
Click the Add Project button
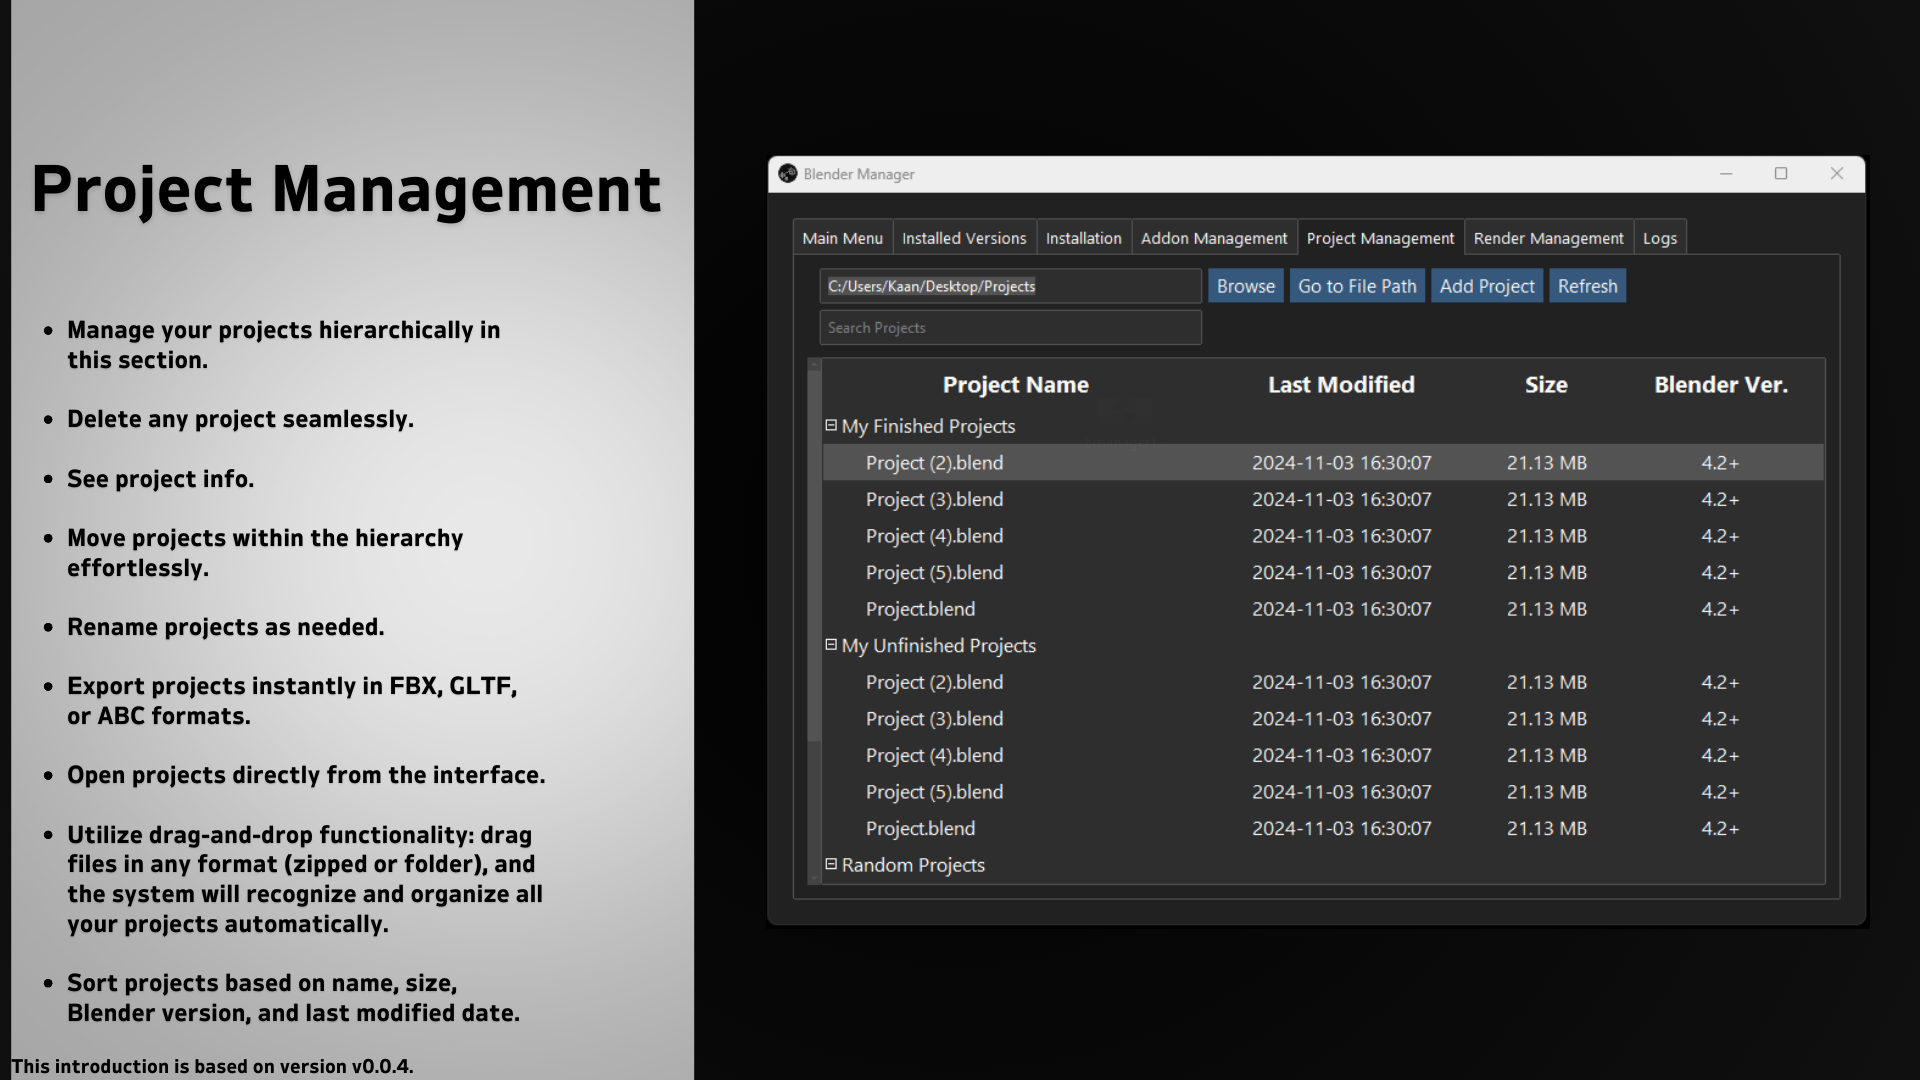click(x=1486, y=286)
